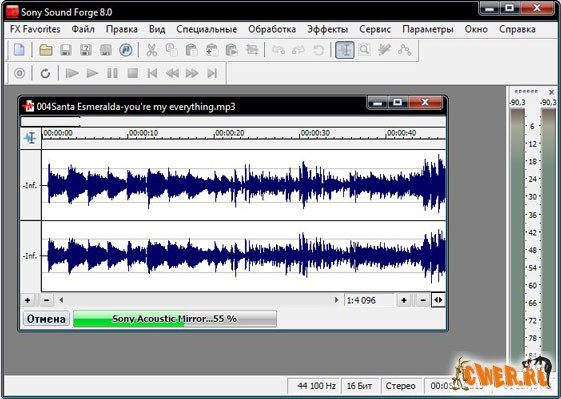Click the Go to End button
Screen dimensions: 561x399
tap(212, 73)
